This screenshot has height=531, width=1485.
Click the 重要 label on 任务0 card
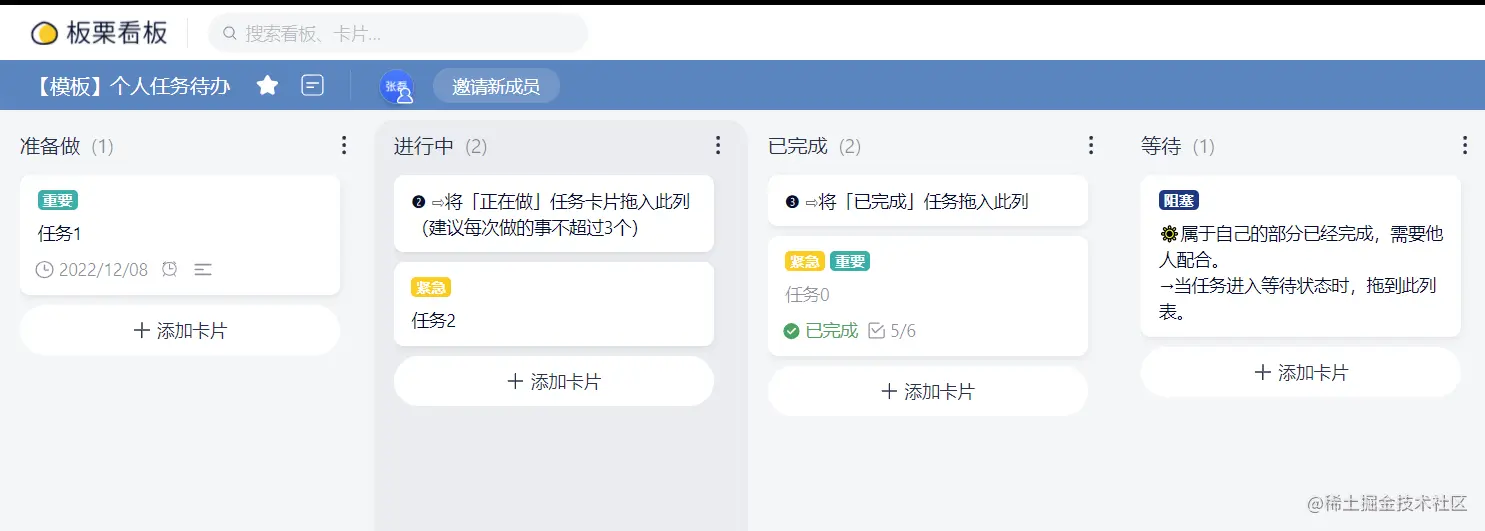pos(850,261)
